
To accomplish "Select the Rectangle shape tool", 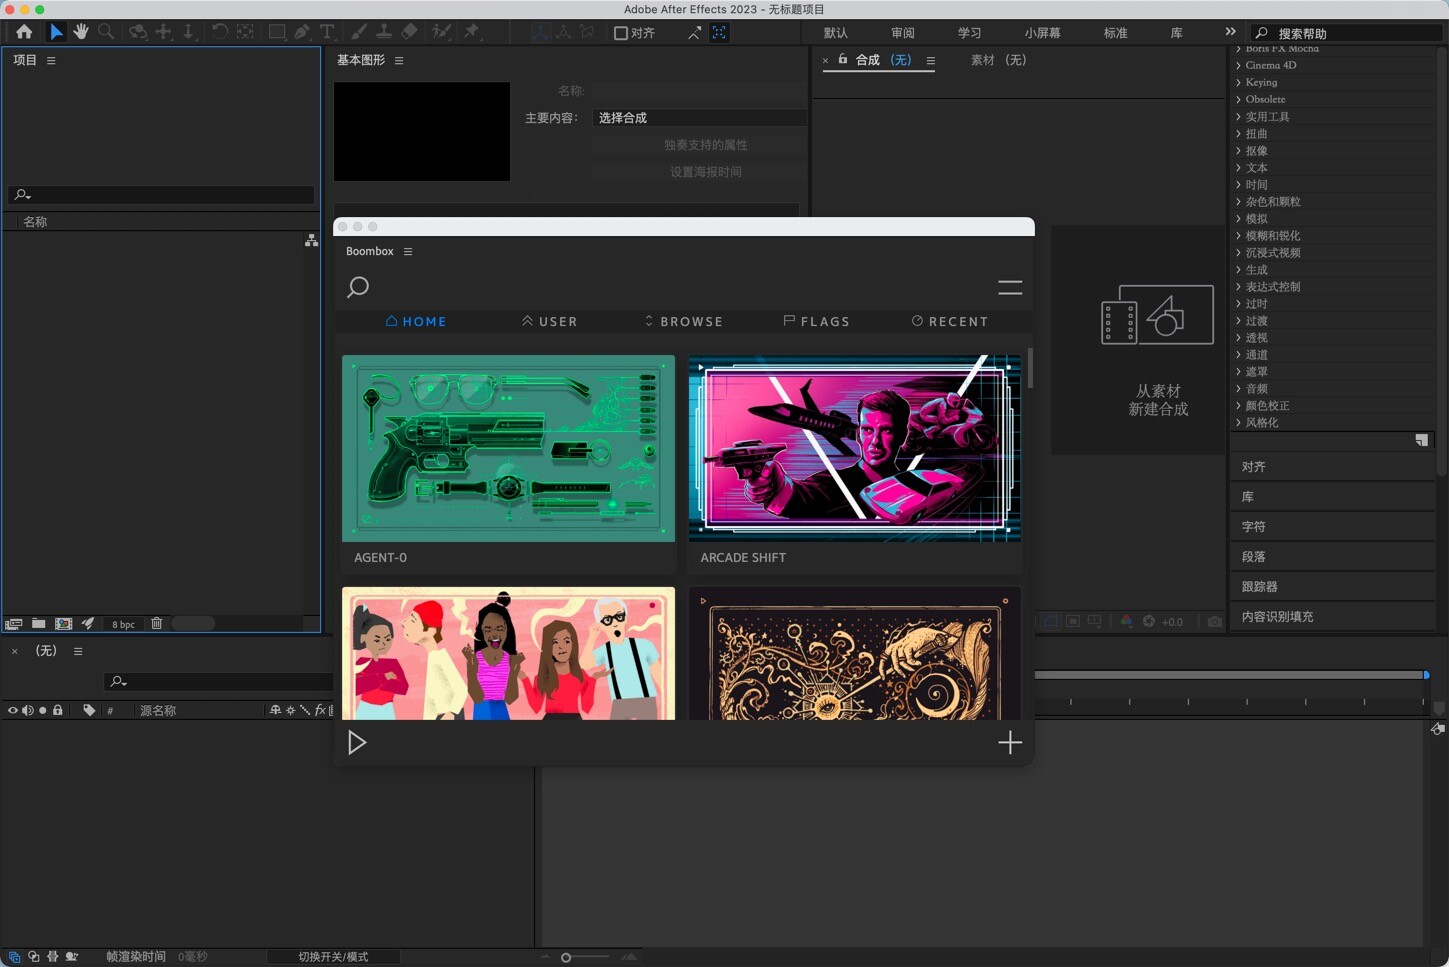I will (x=277, y=32).
